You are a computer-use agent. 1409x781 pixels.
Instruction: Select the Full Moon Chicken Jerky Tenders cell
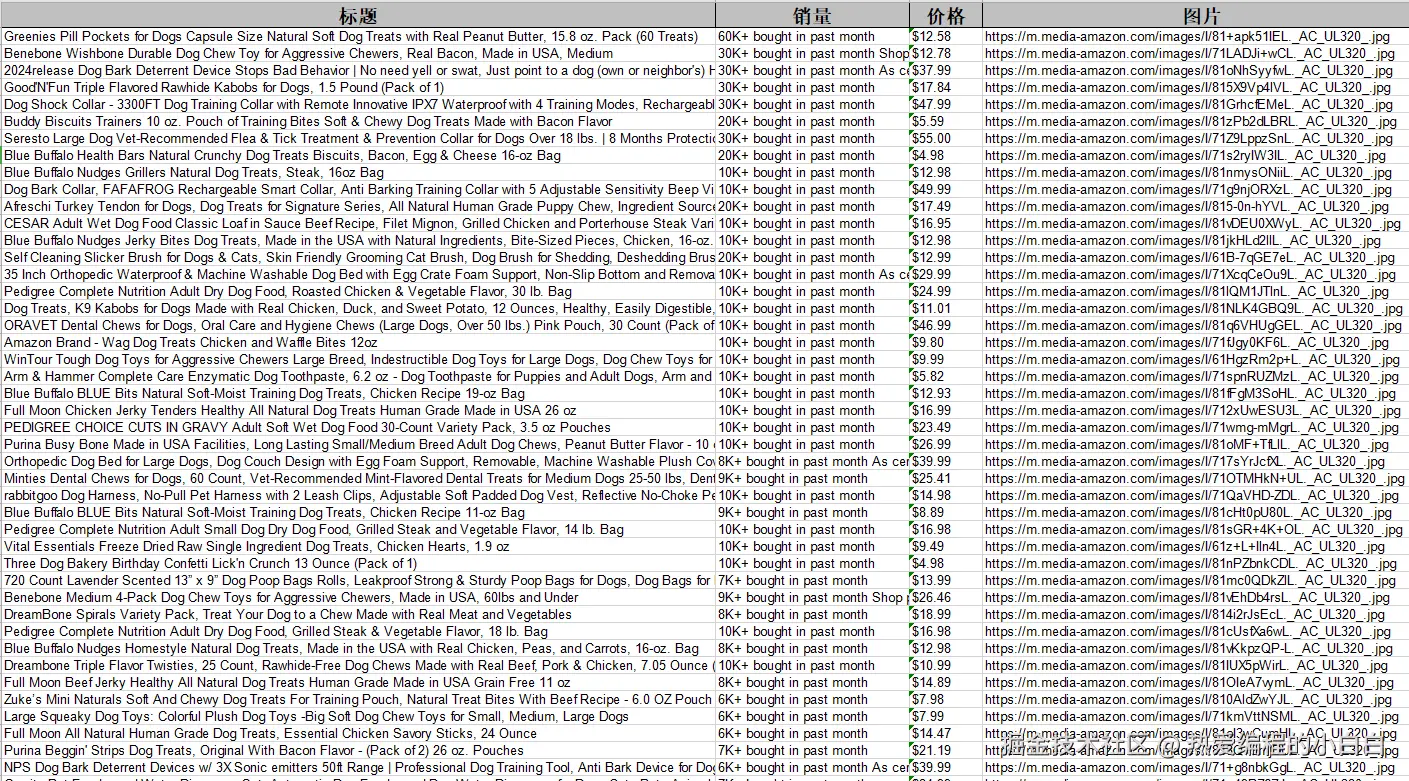(x=358, y=411)
